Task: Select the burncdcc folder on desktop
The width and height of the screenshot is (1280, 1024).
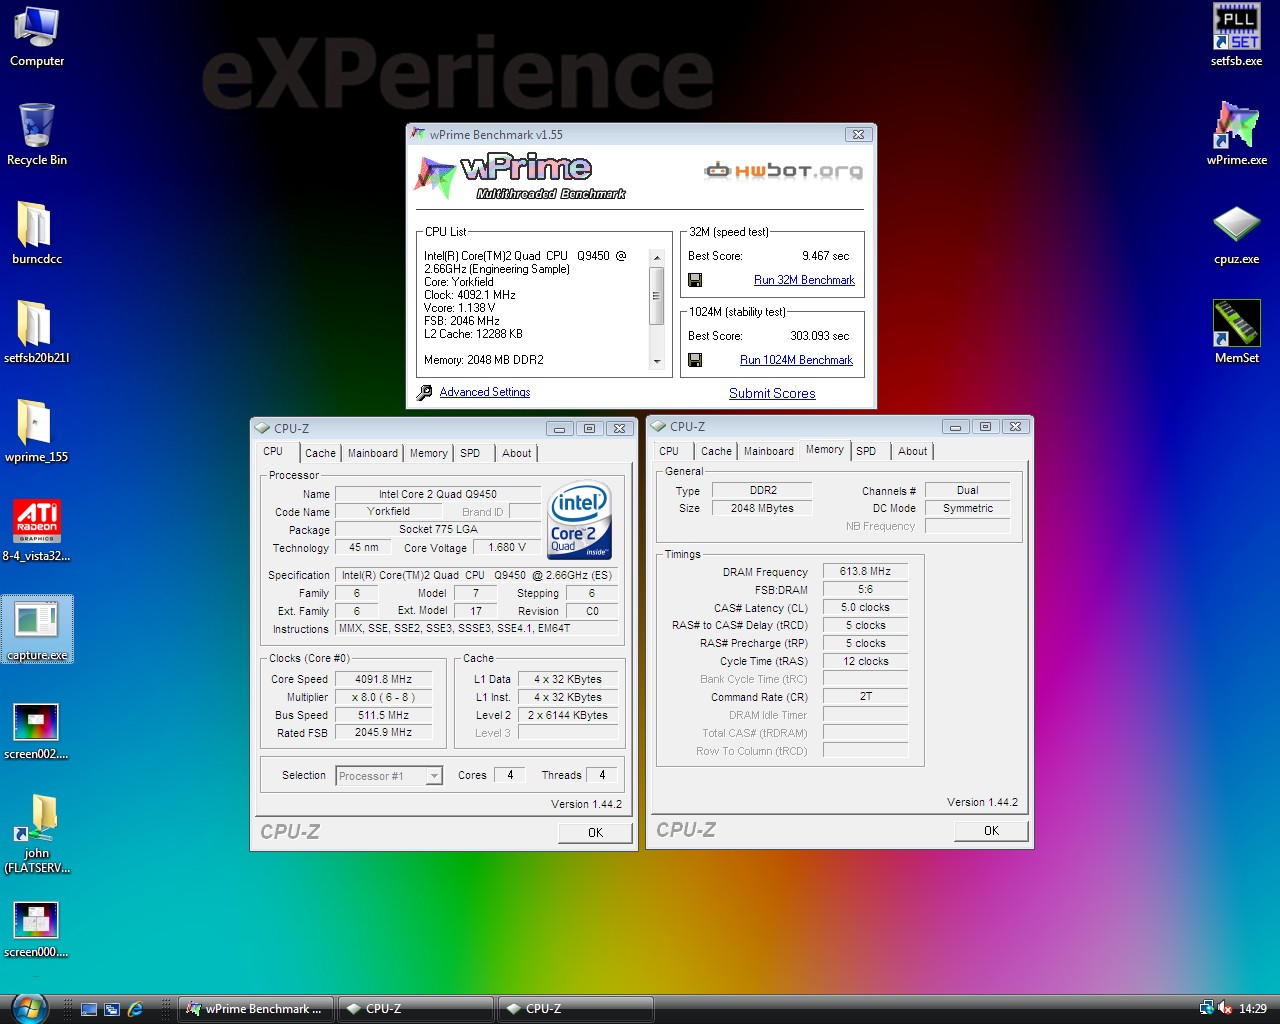Action: click(37, 233)
